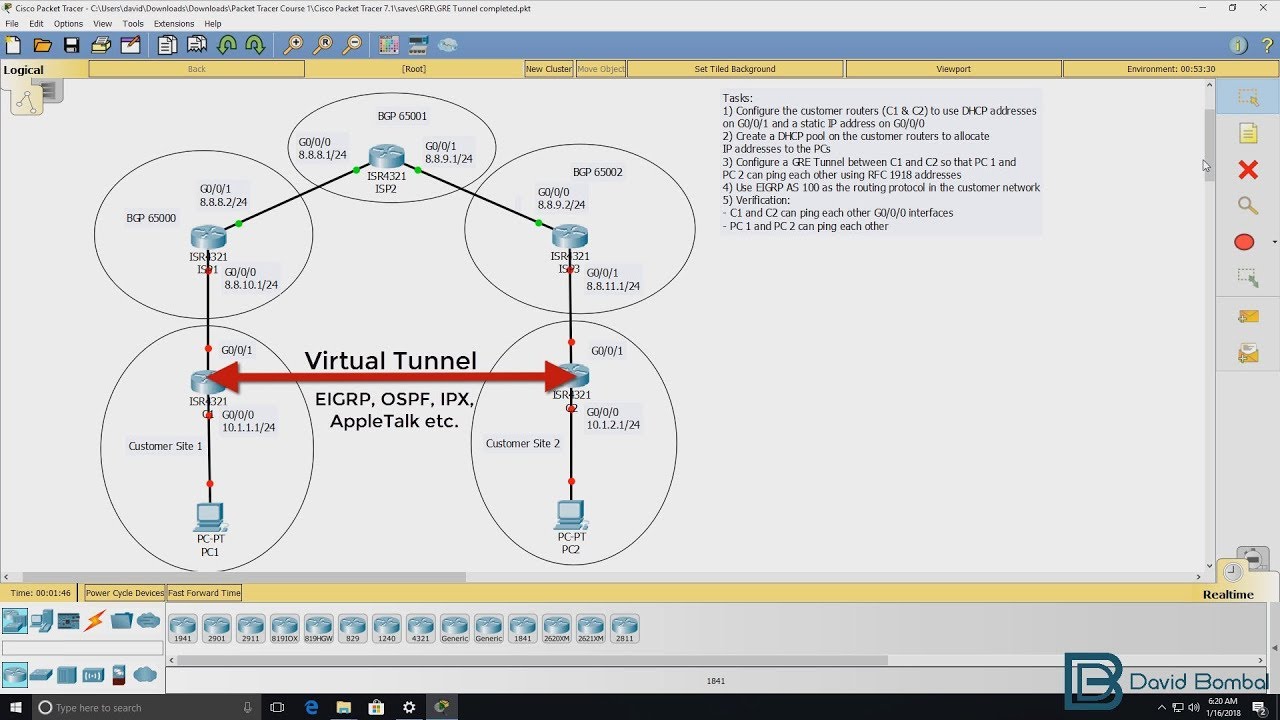Open the View menu
This screenshot has width=1280, height=720.
click(103, 23)
